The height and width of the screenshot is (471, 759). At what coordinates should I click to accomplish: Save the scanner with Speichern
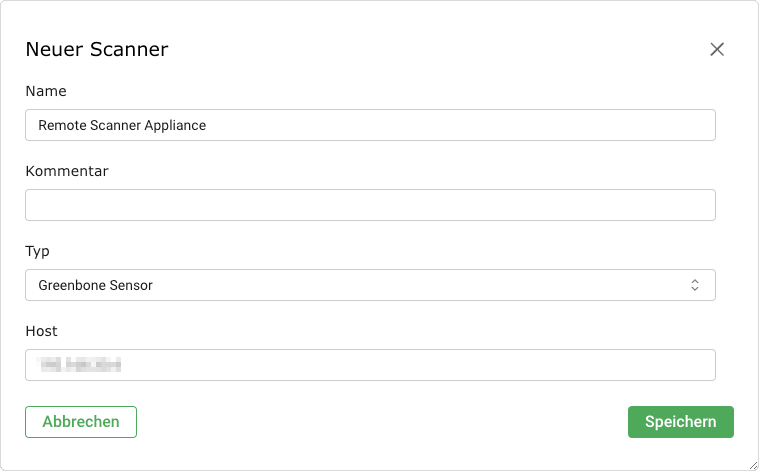click(x=680, y=422)
